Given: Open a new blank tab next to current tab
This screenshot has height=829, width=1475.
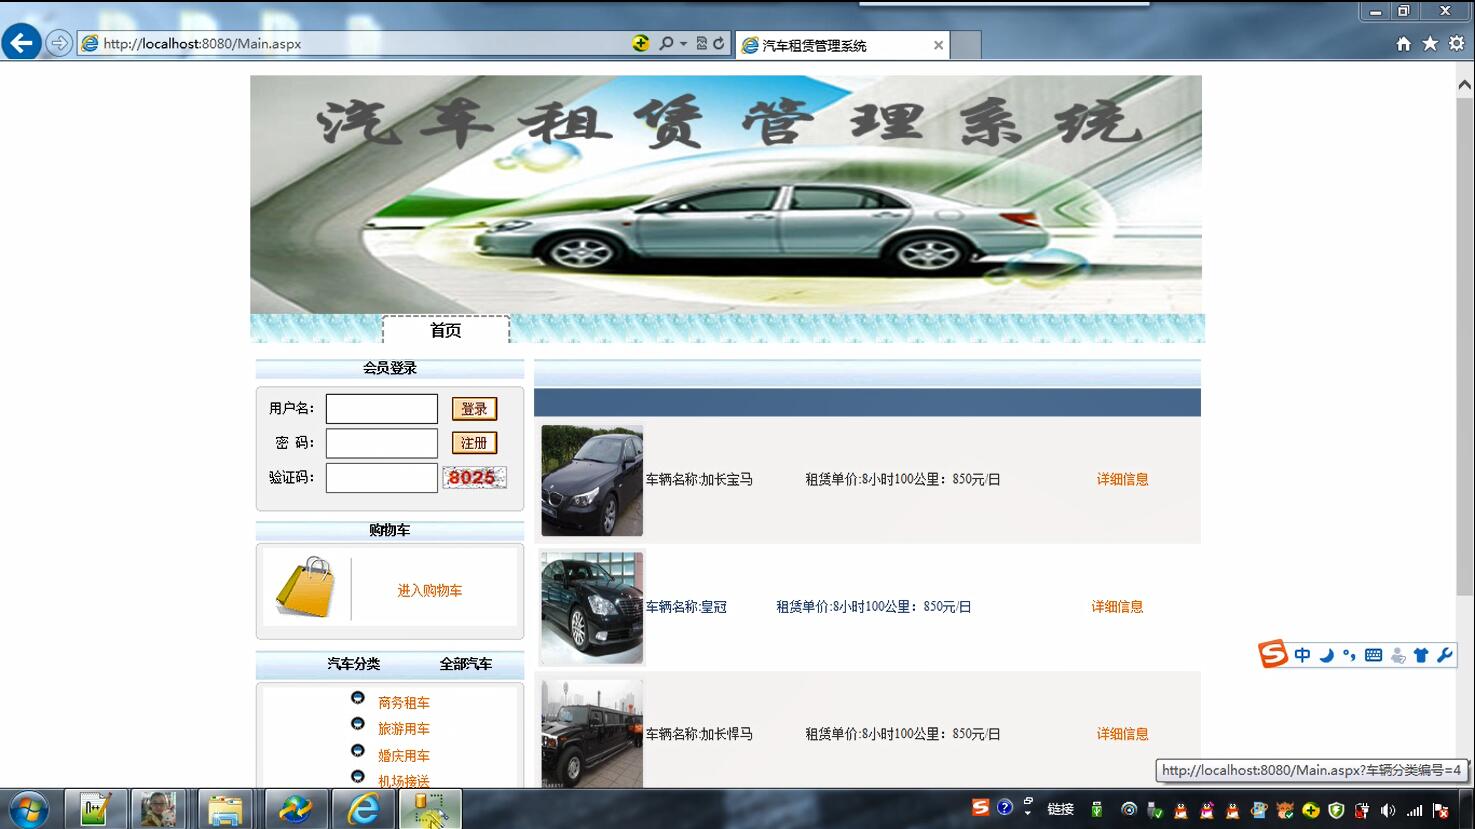Looking at the screenshot, I should 965,45.
